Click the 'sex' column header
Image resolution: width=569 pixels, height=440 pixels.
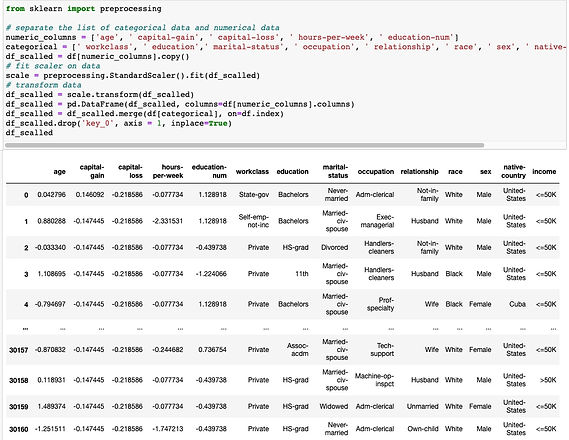point(486,172)
